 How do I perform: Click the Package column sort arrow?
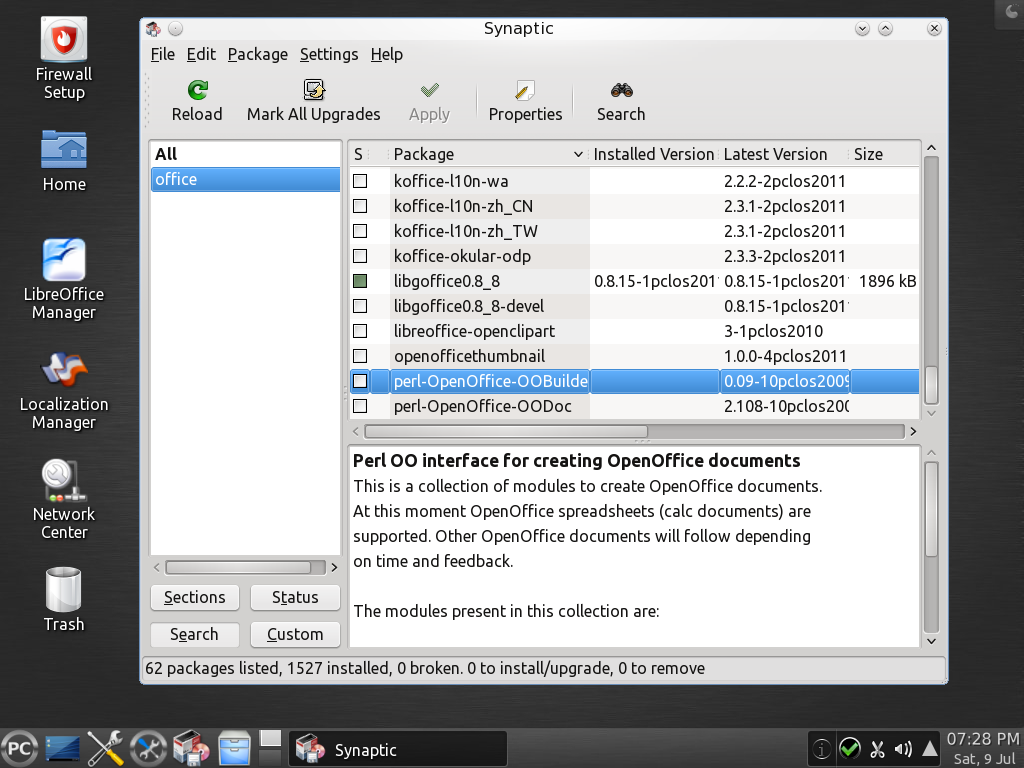tap(578, 154)
